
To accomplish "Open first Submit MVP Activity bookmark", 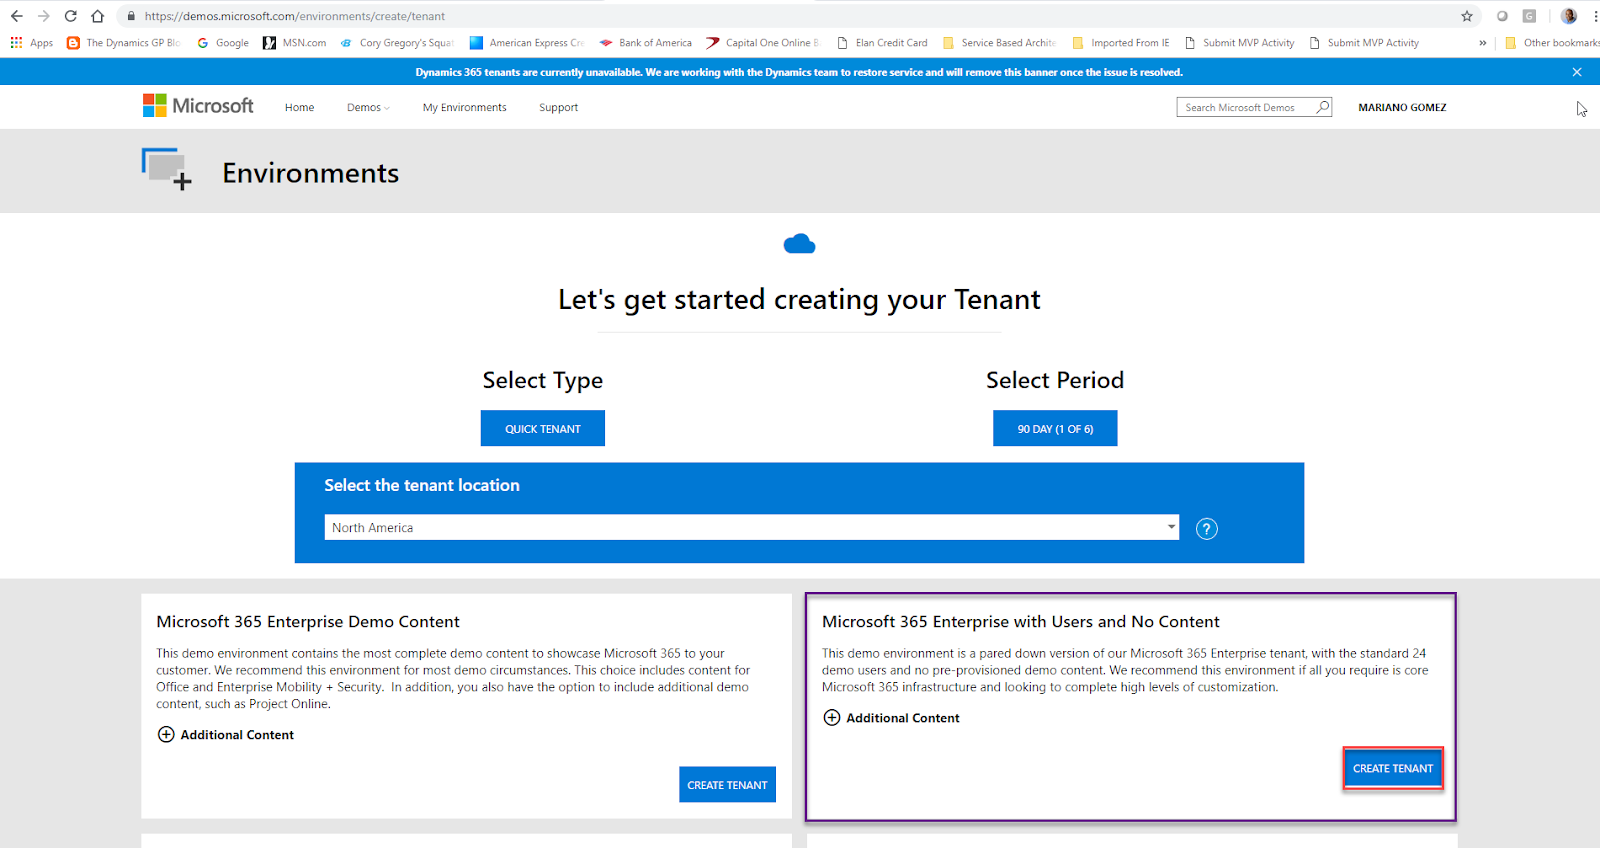I will click(x=1239, y=43).
